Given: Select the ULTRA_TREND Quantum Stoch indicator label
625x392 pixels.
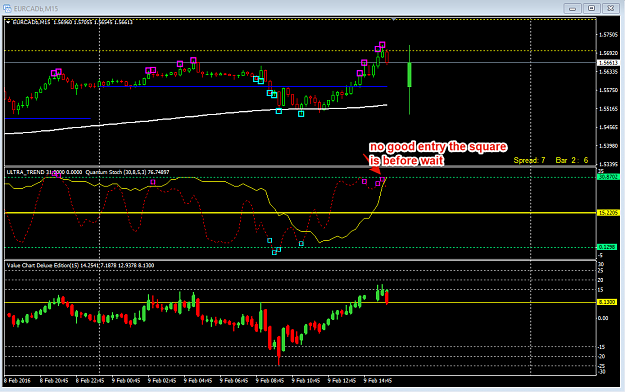Looking at the screenshot, I should pos(88,172).
